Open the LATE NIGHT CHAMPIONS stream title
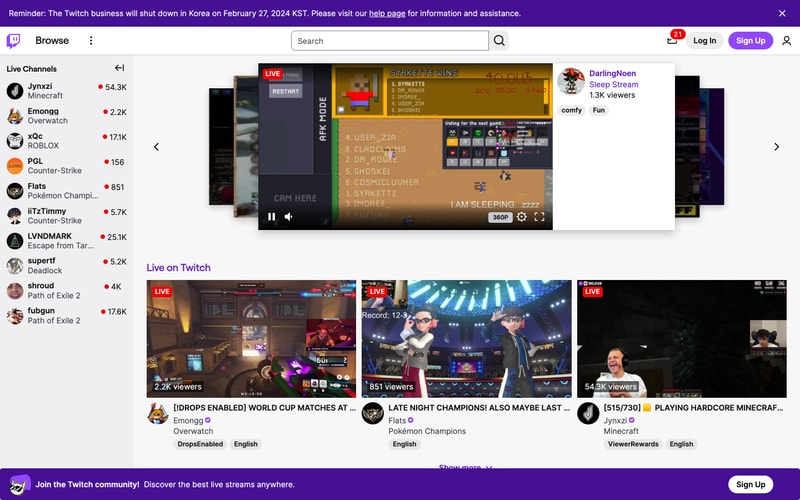The height and width of the screenshot is (500, 800). (x=479, y=408)
